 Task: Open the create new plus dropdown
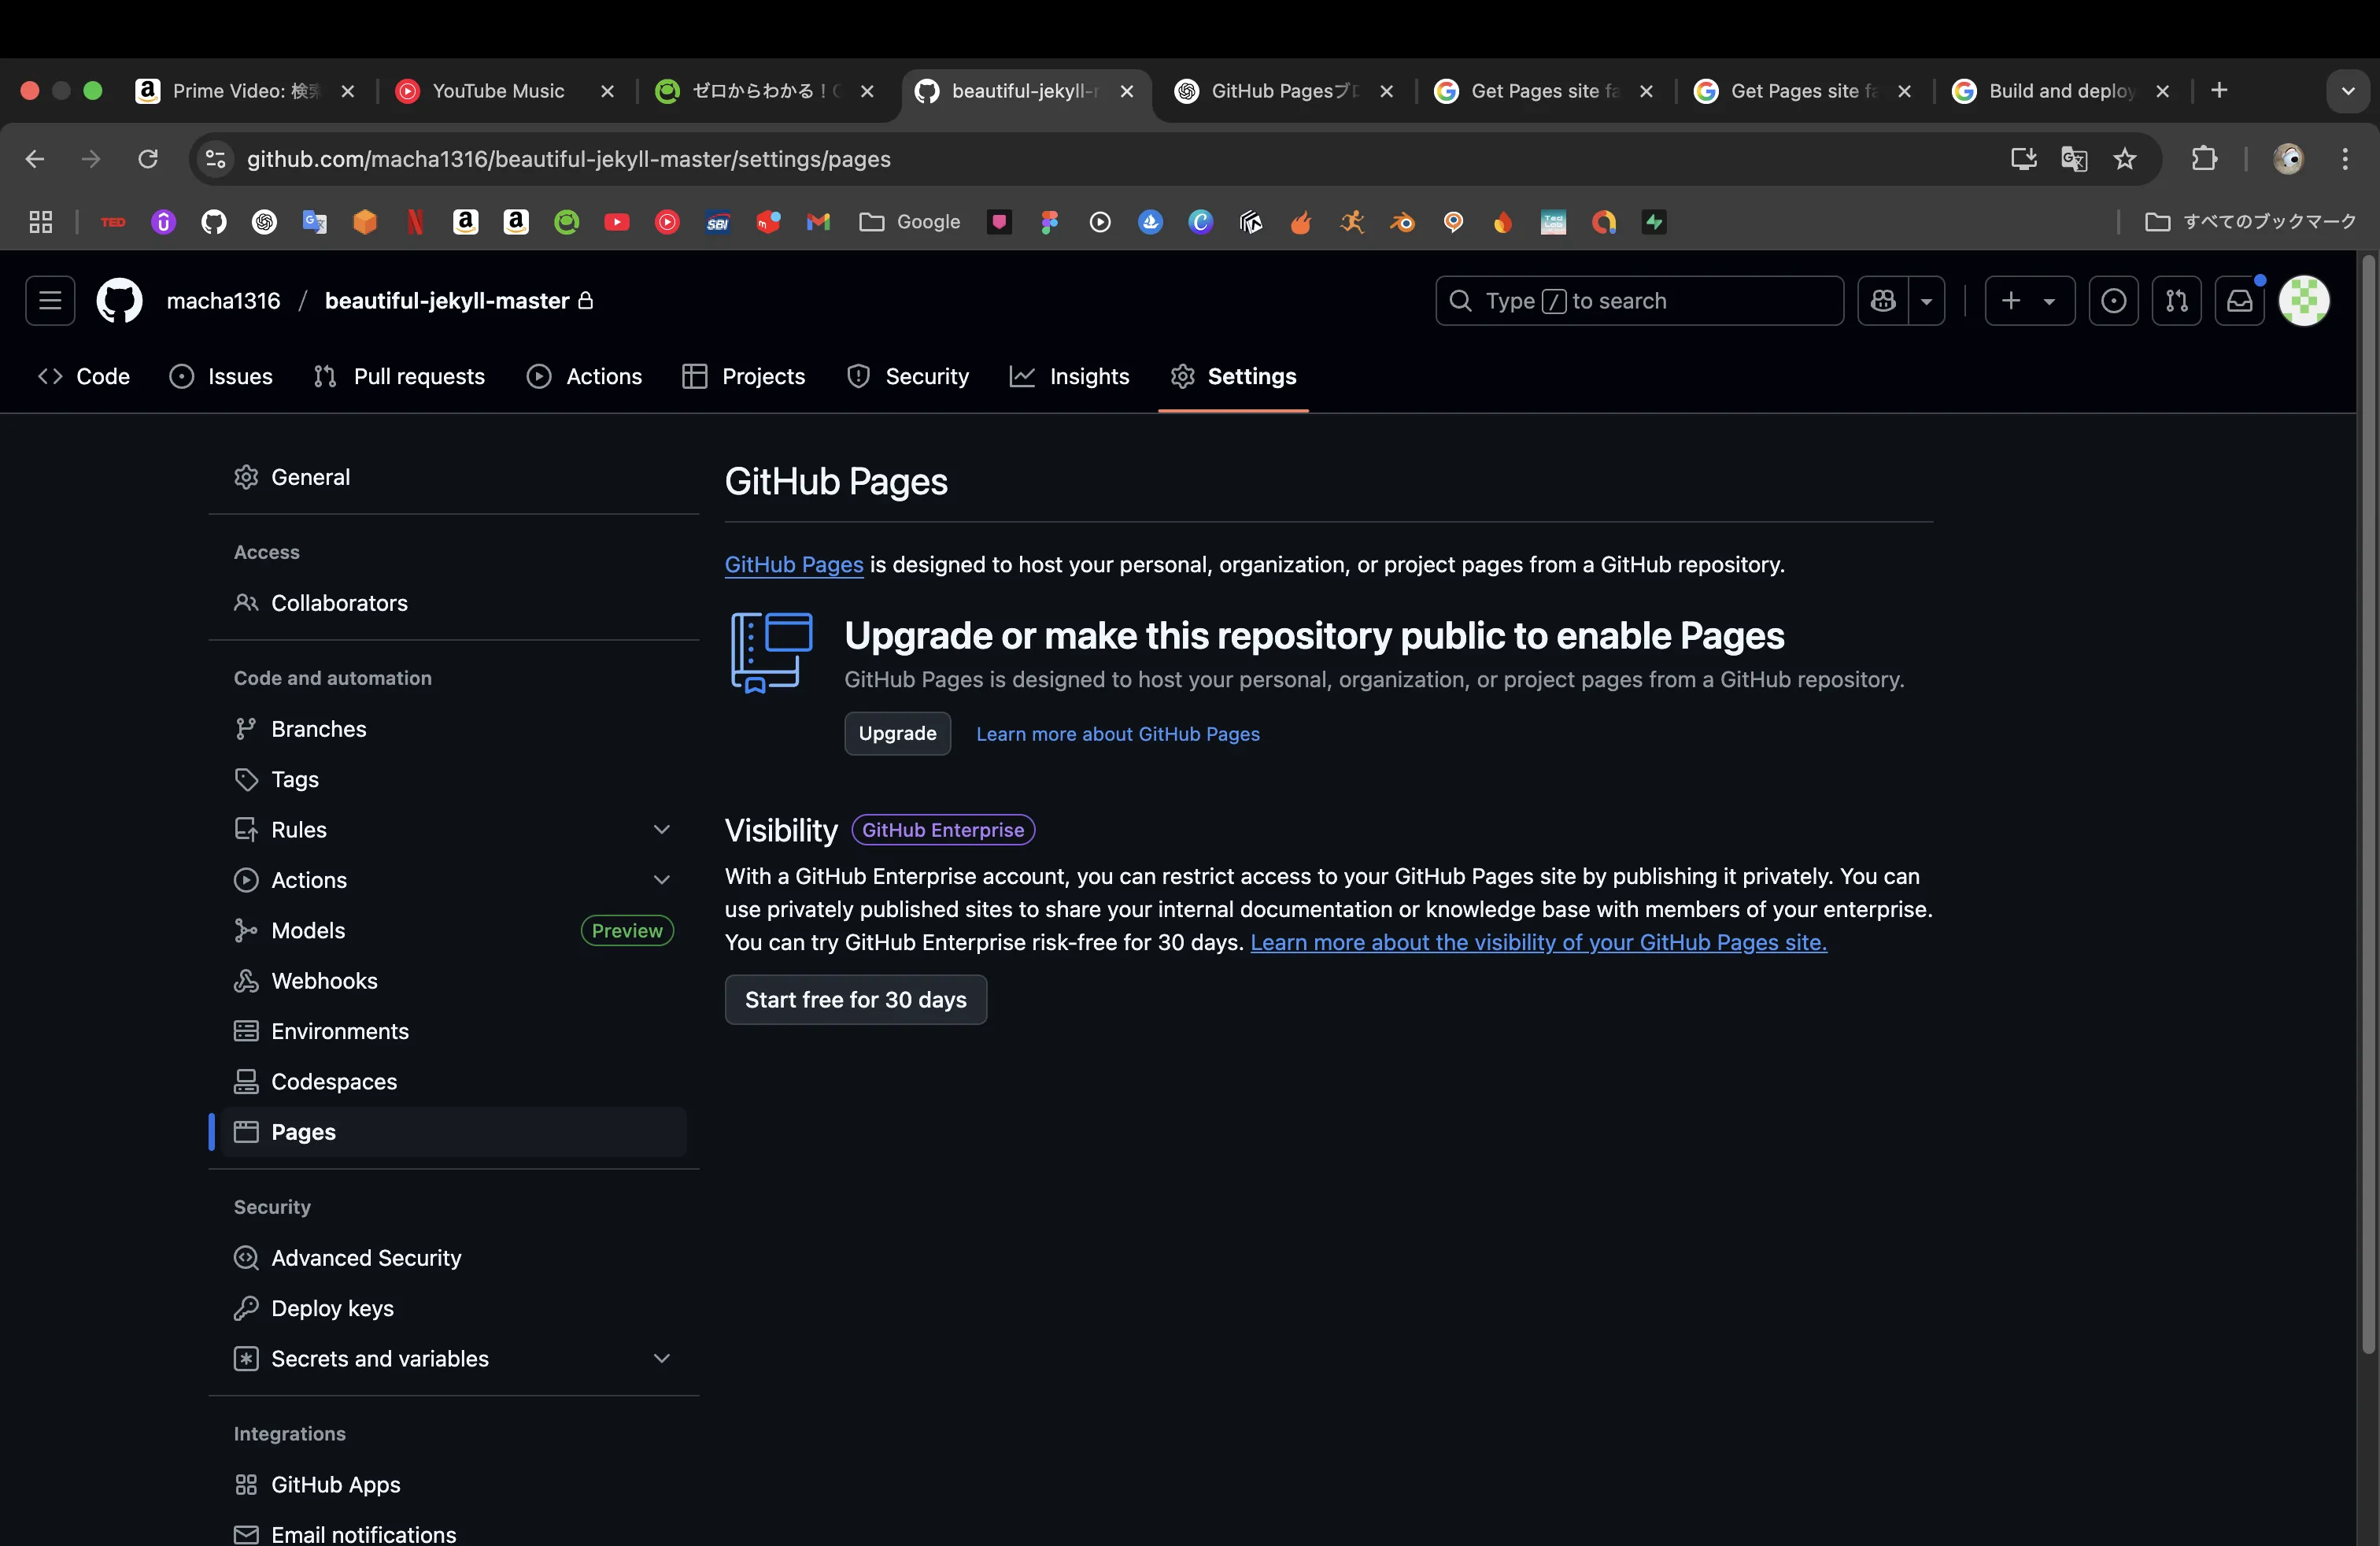2028,301
